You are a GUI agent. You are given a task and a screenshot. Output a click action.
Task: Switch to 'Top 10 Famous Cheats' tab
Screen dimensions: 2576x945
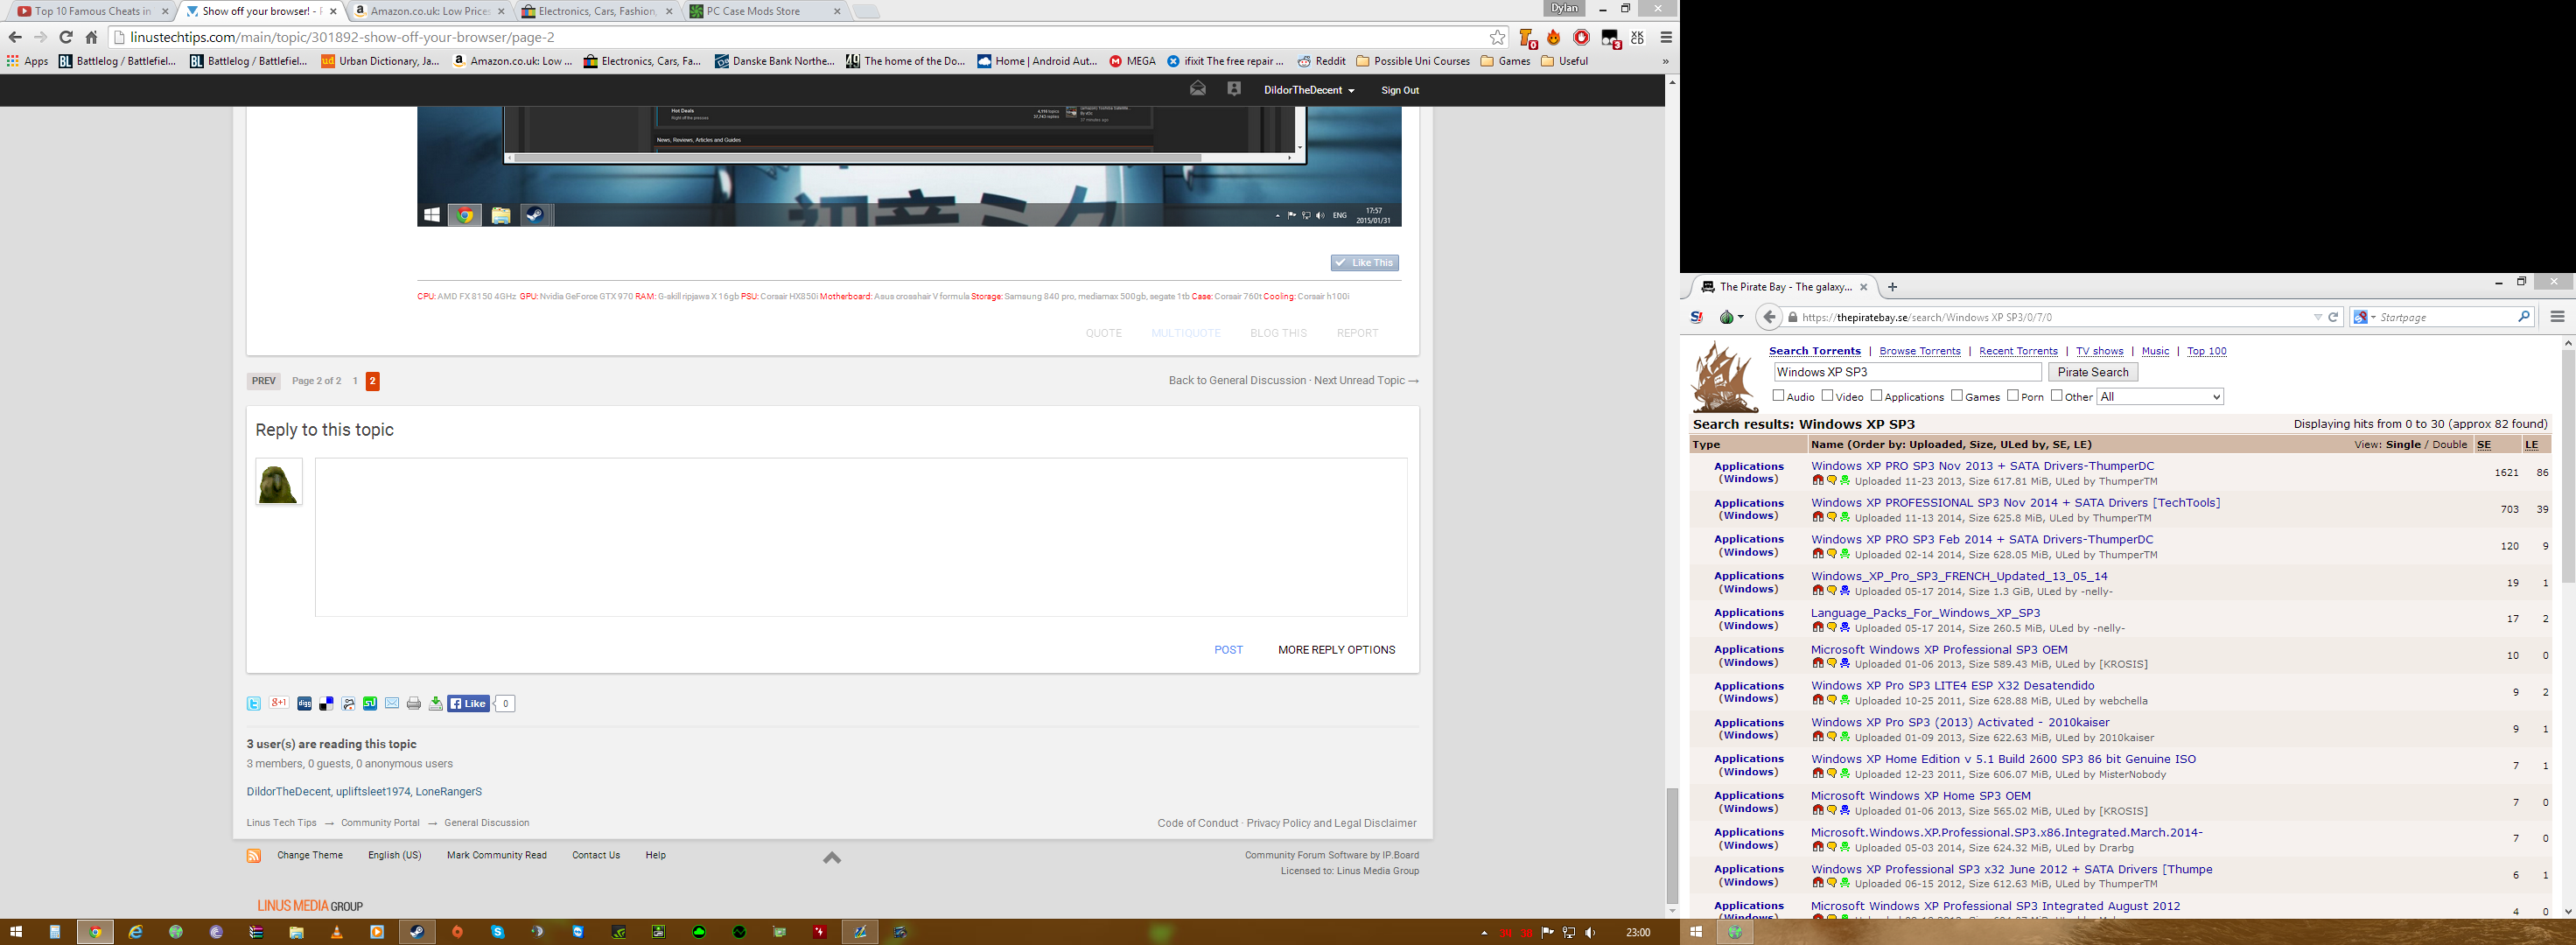tap(92, 11)
